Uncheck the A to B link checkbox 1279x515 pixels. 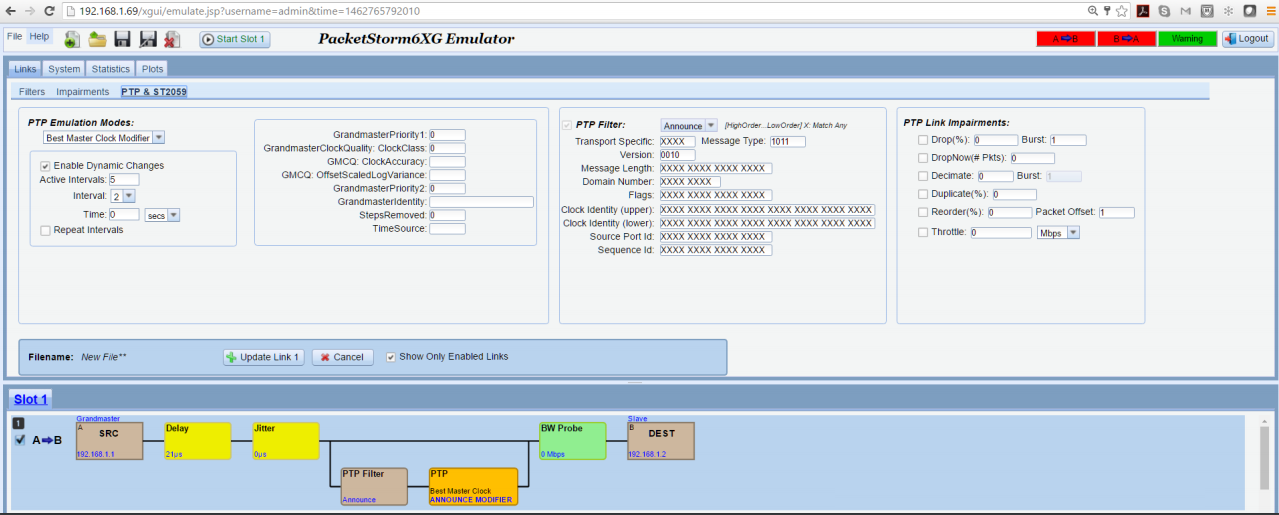point(21,440)
